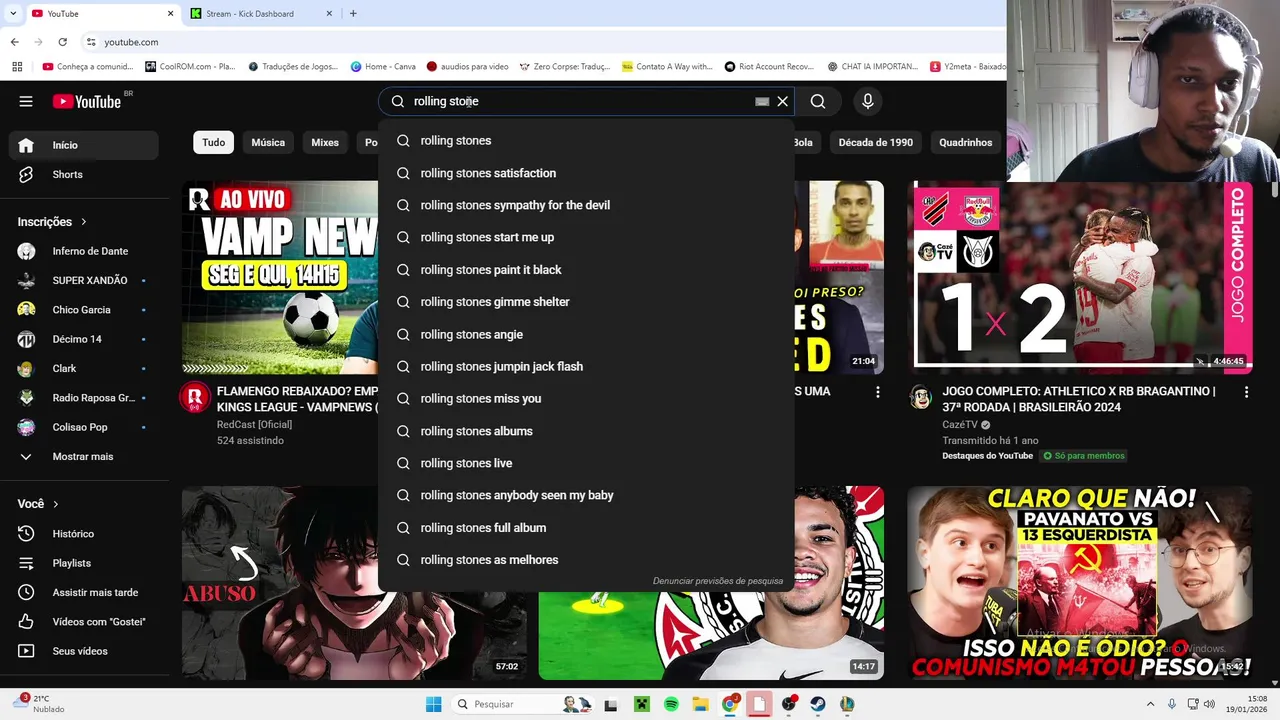The image size is (1280, 720).
Task: Click Denunciar previsões de pesquisa link
Action: point(718,581)
